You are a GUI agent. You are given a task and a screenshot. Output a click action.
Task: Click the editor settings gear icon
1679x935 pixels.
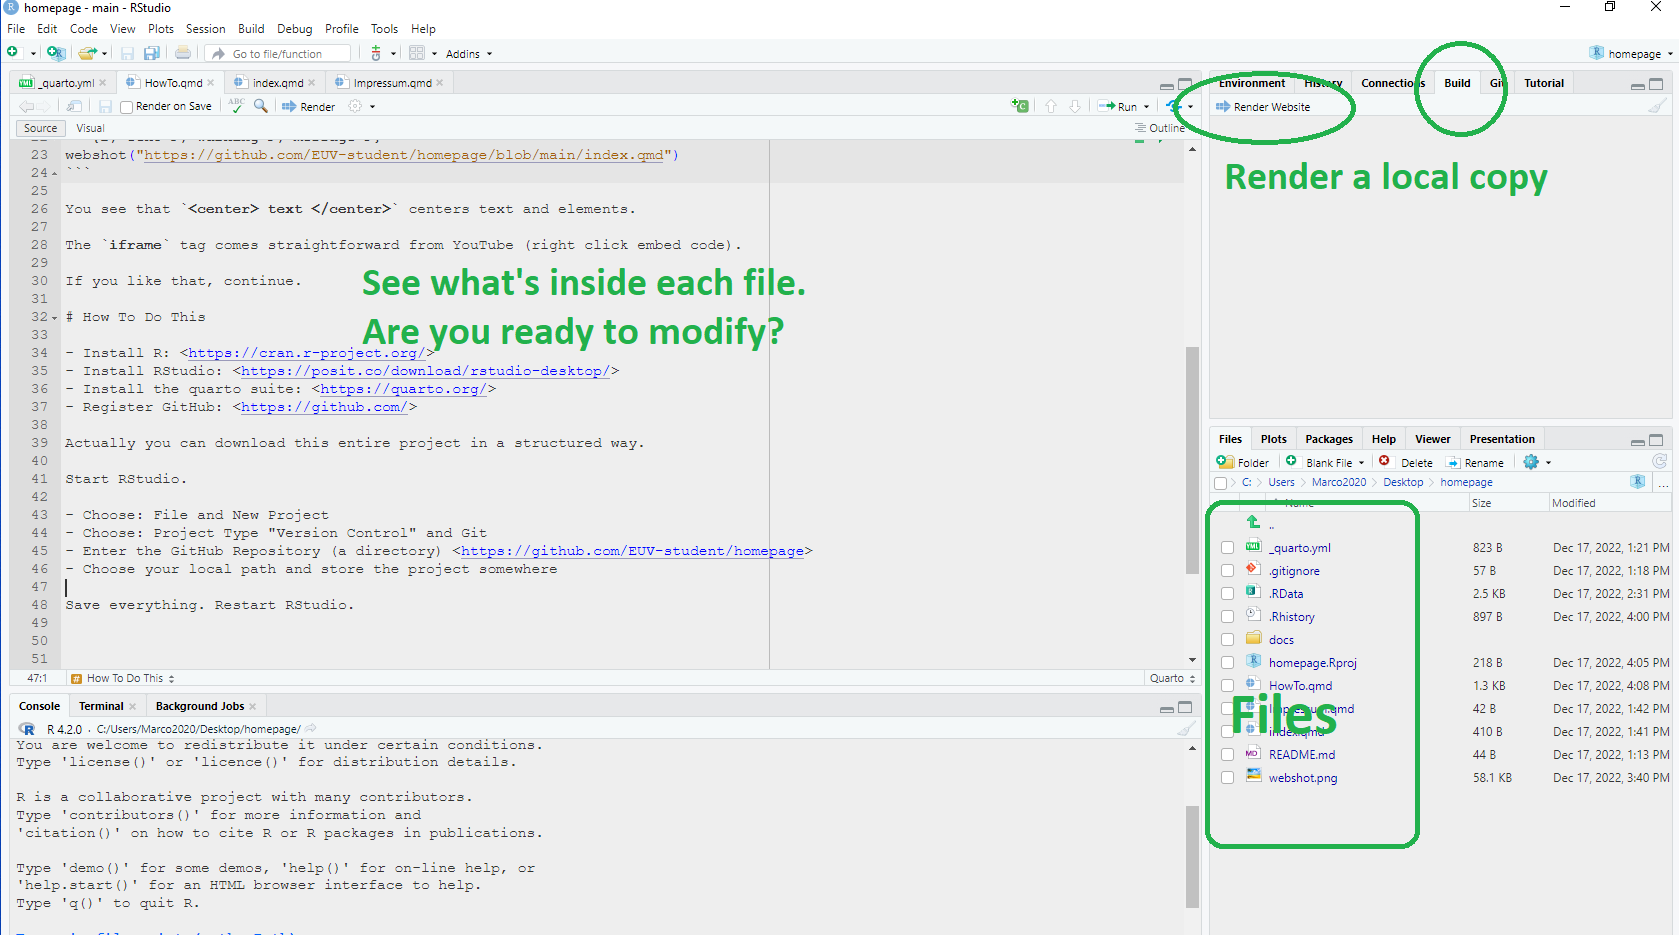coord(355,106)
